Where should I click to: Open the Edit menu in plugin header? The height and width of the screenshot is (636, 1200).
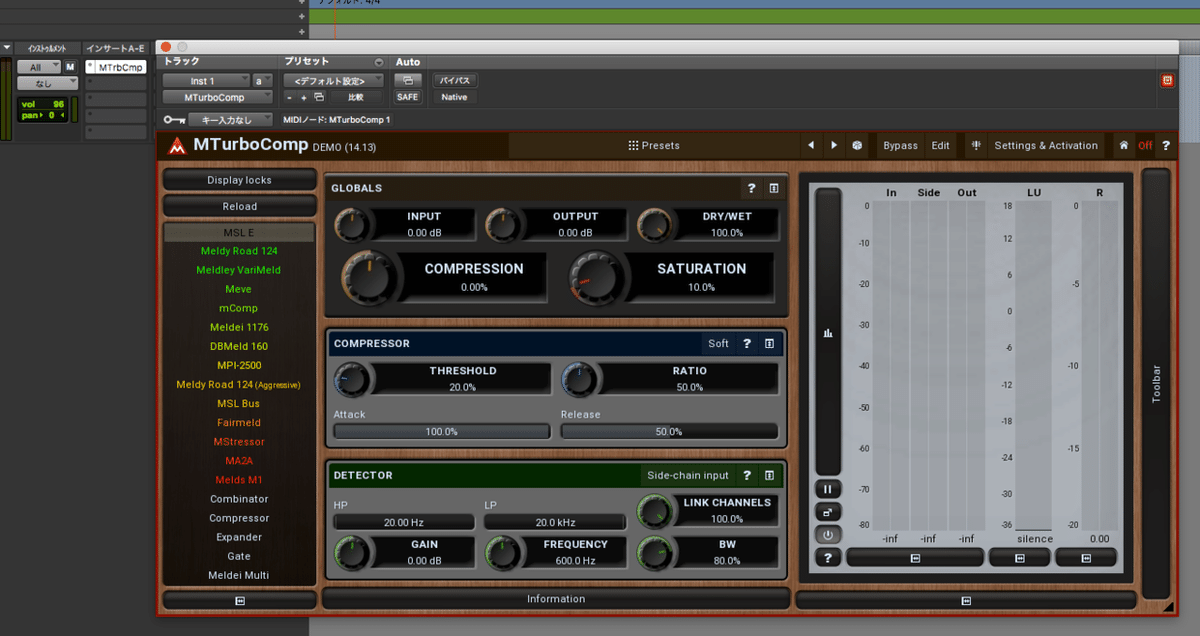(x=941, y=146)
